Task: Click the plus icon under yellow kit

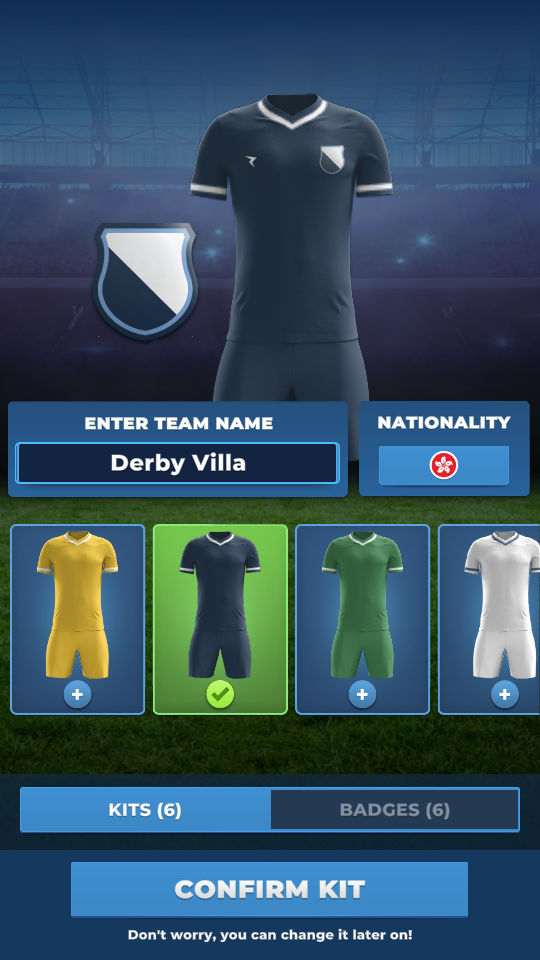Action: click(x=77, y=694)
